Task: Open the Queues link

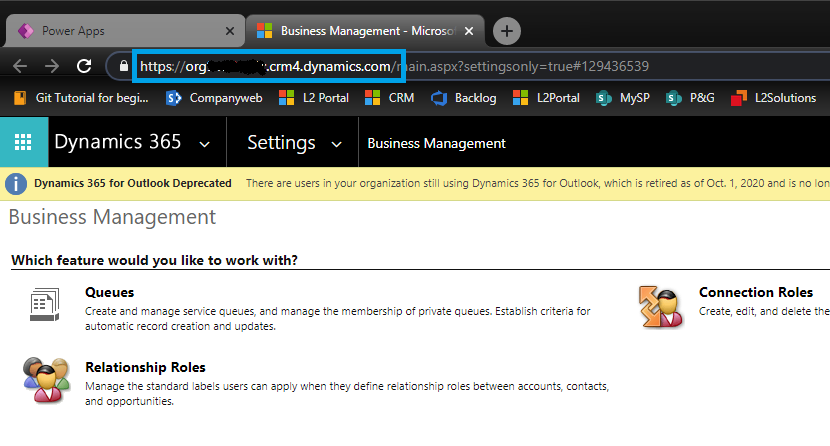Action: click(110, 293)
